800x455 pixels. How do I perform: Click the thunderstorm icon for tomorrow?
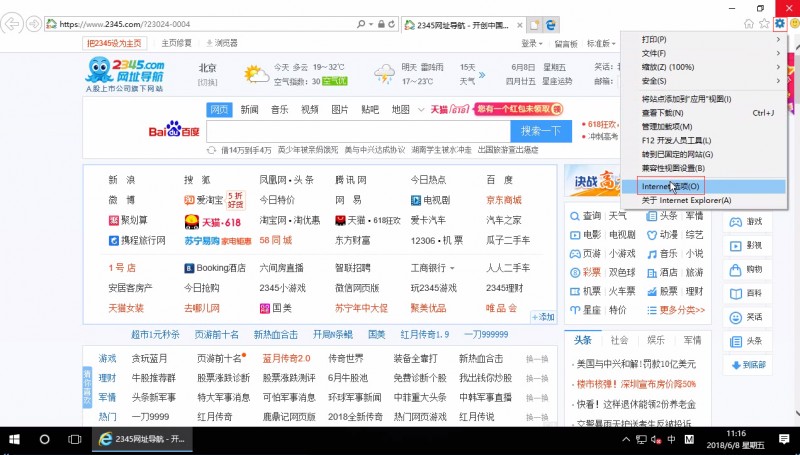pyautogui.click(x=384, y=74)
